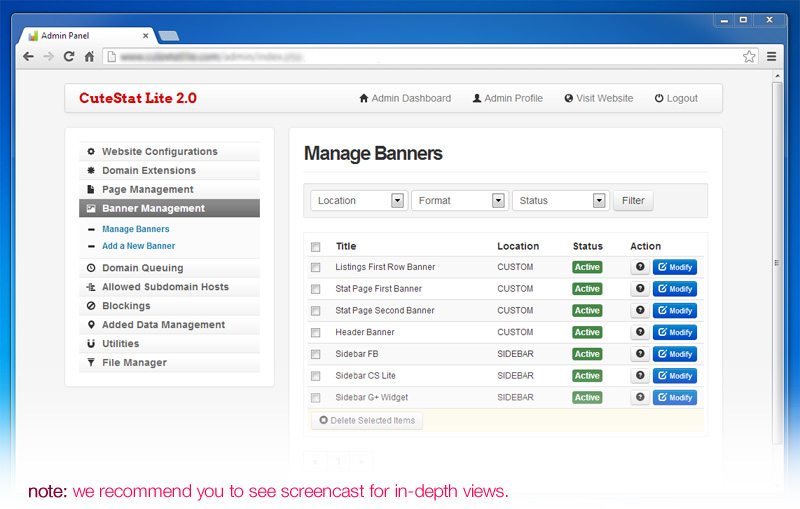
Task: Check the Sidebar CS Lite row checkbox
Action: [x=315, y=376]
